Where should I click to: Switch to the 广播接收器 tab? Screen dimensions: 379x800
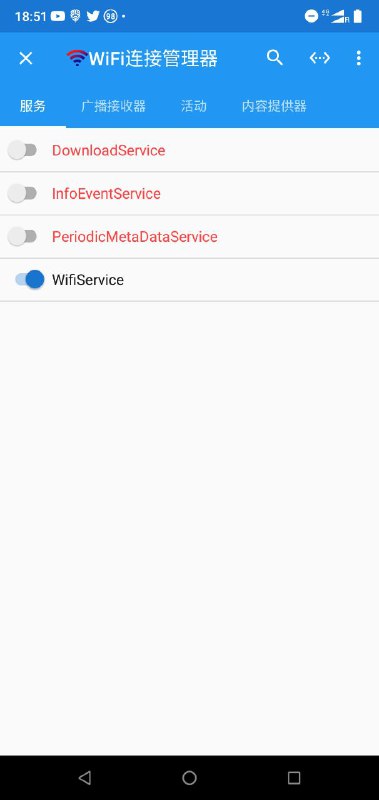(x=113, y=106)
